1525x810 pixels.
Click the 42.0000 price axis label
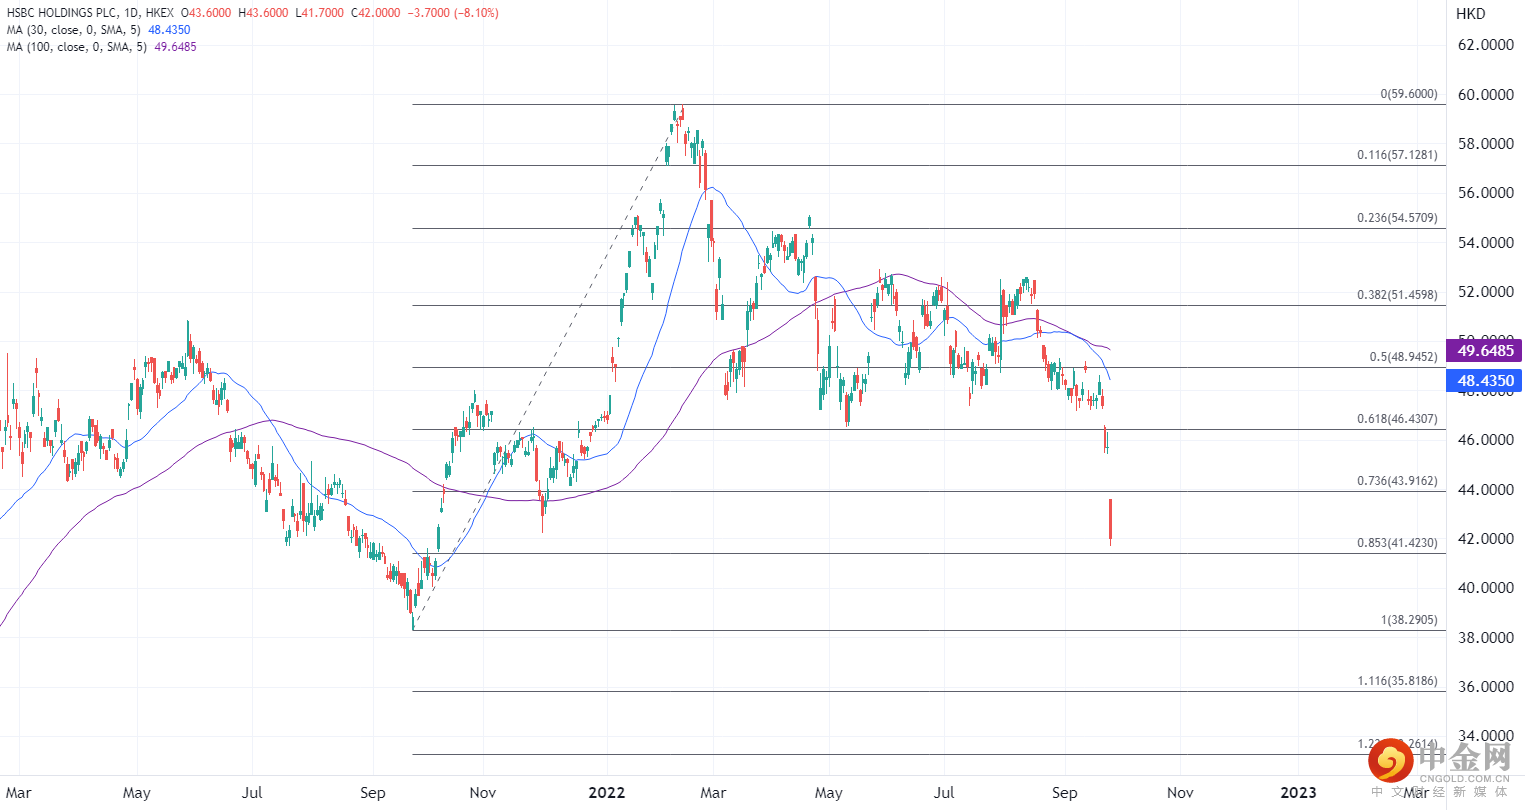1485,539
